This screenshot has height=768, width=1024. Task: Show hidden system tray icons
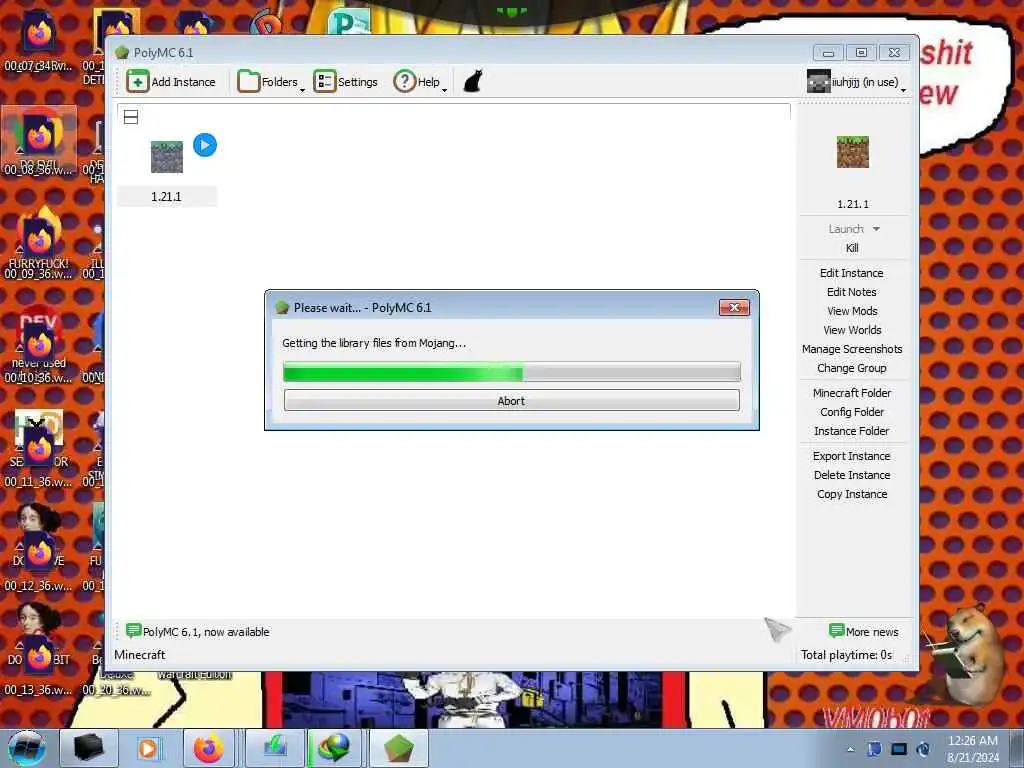850,749
